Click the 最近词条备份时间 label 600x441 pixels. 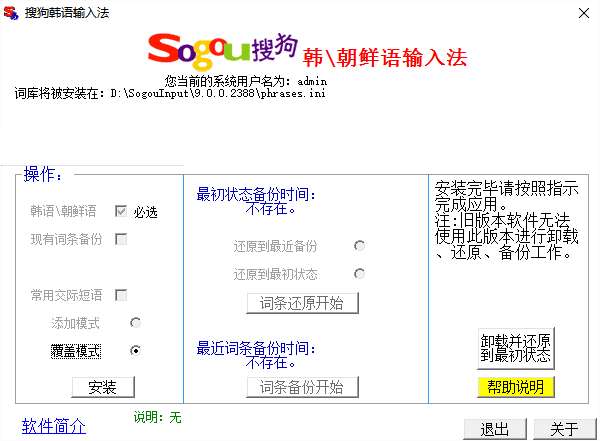[256, 348]
